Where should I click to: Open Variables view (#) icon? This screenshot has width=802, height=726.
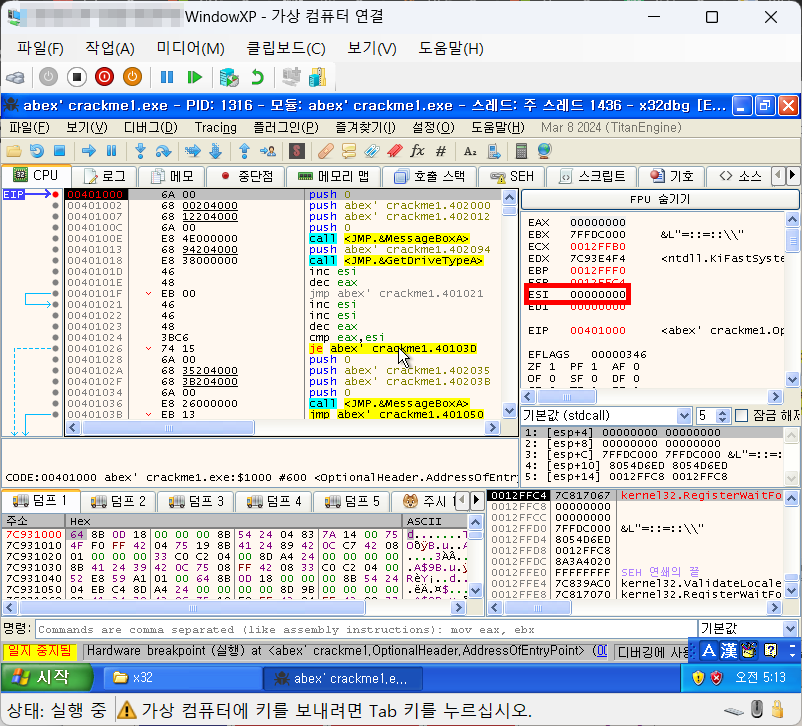point(441,151)
